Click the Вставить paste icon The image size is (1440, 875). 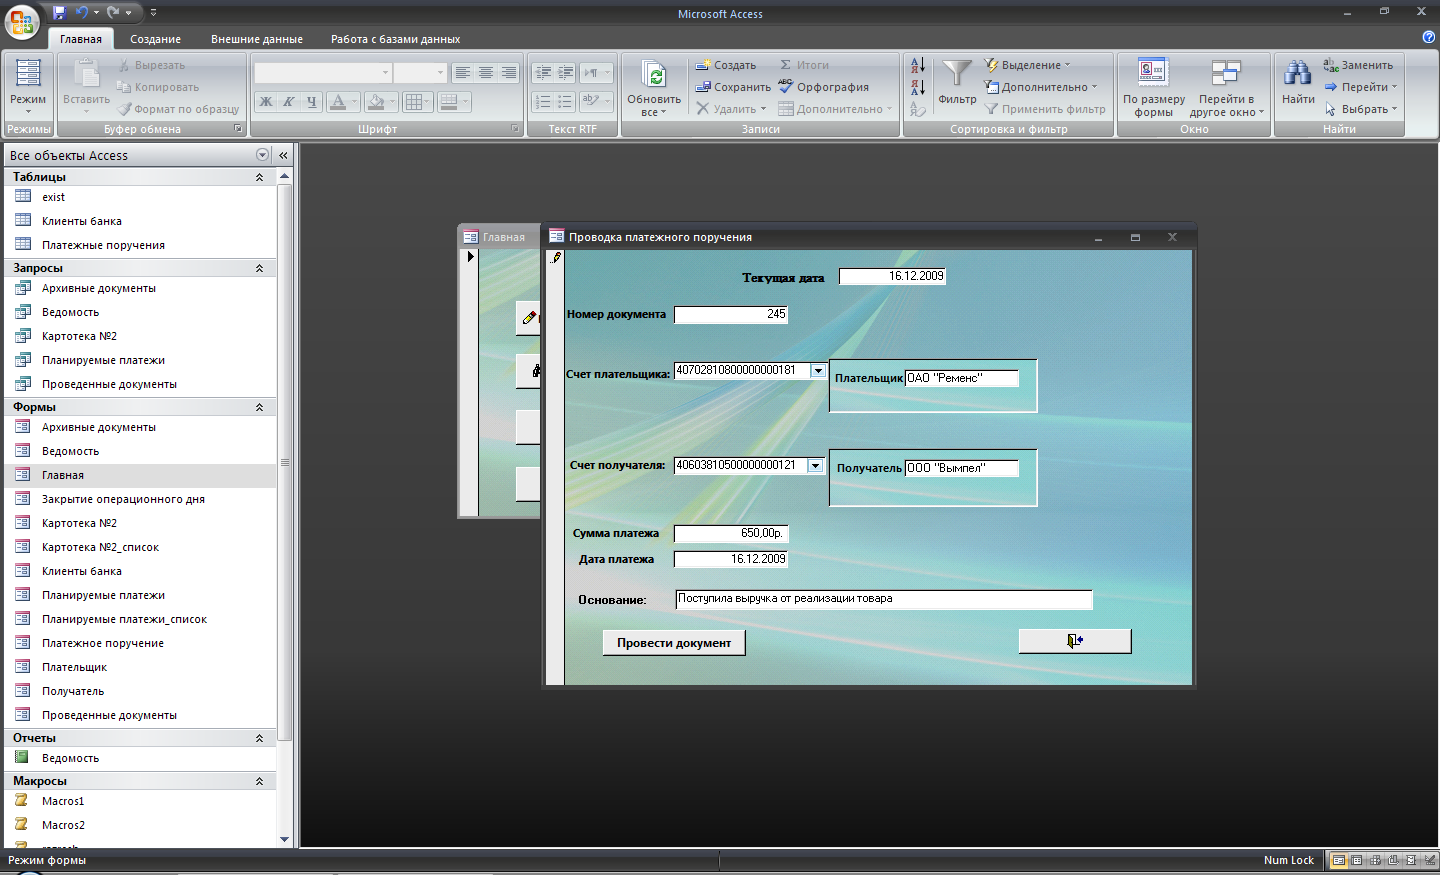coord(87,75)
